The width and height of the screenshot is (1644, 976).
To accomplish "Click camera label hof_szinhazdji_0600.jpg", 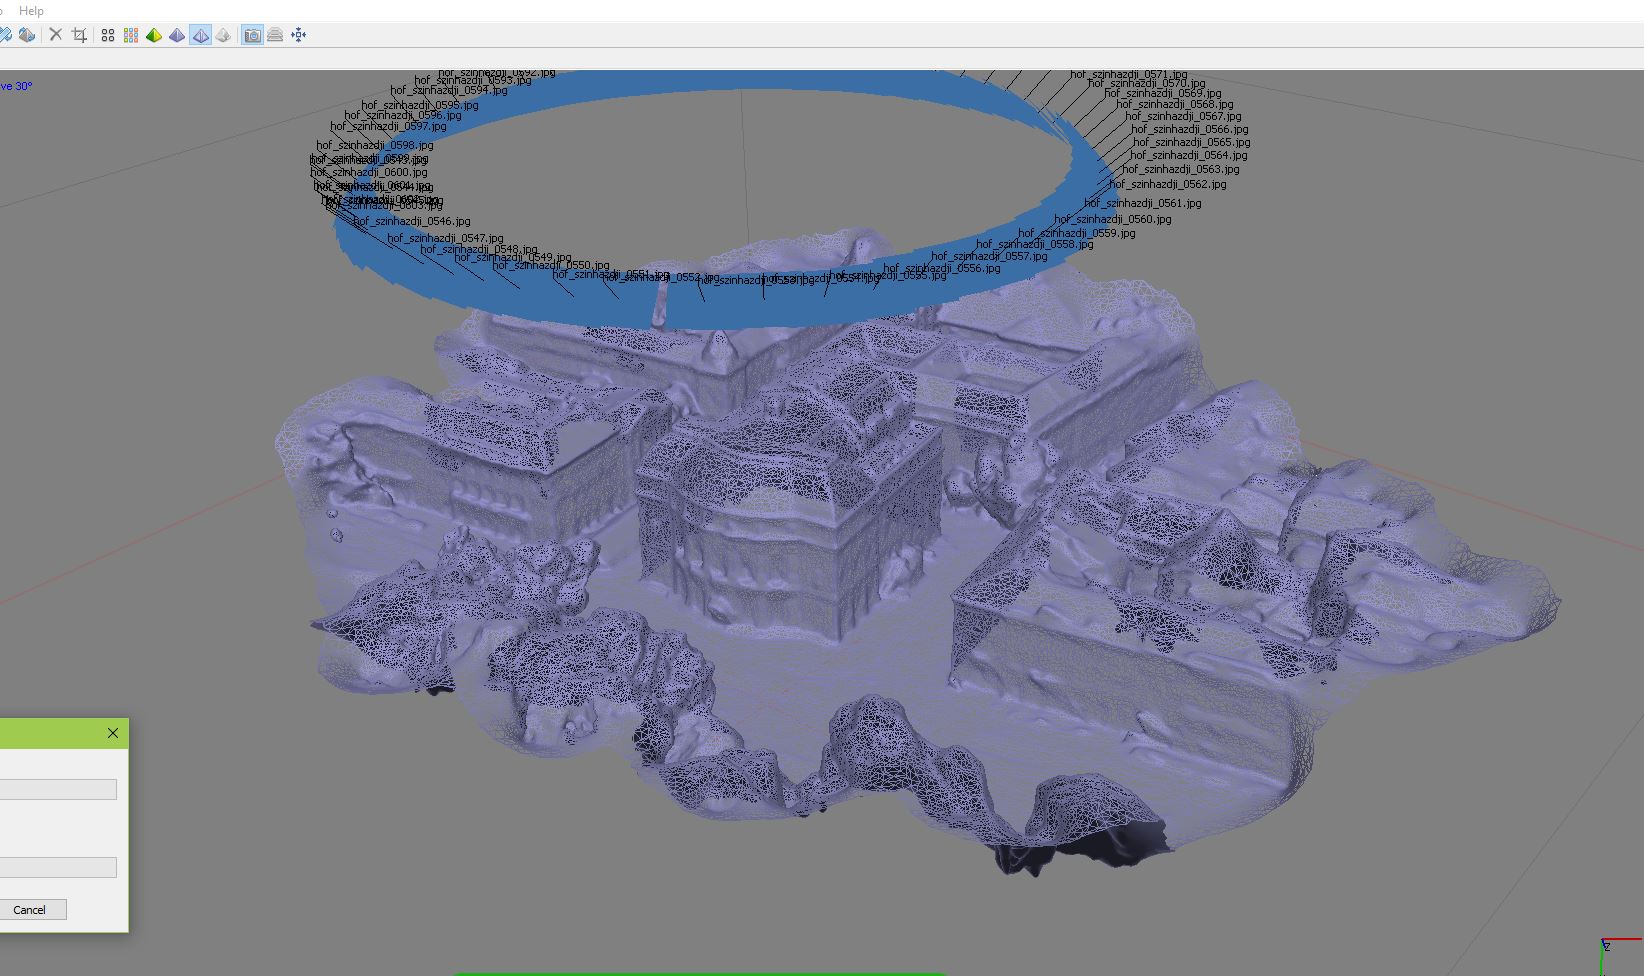I will (369, 172).
